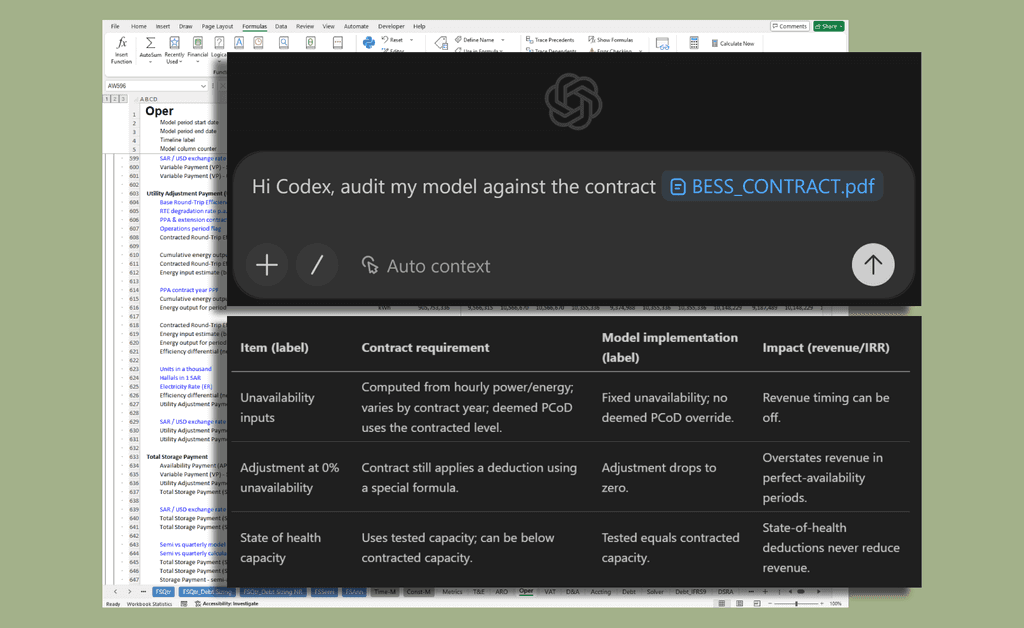
Task: Click Show Formulas
Action: [x=611, y=40]
